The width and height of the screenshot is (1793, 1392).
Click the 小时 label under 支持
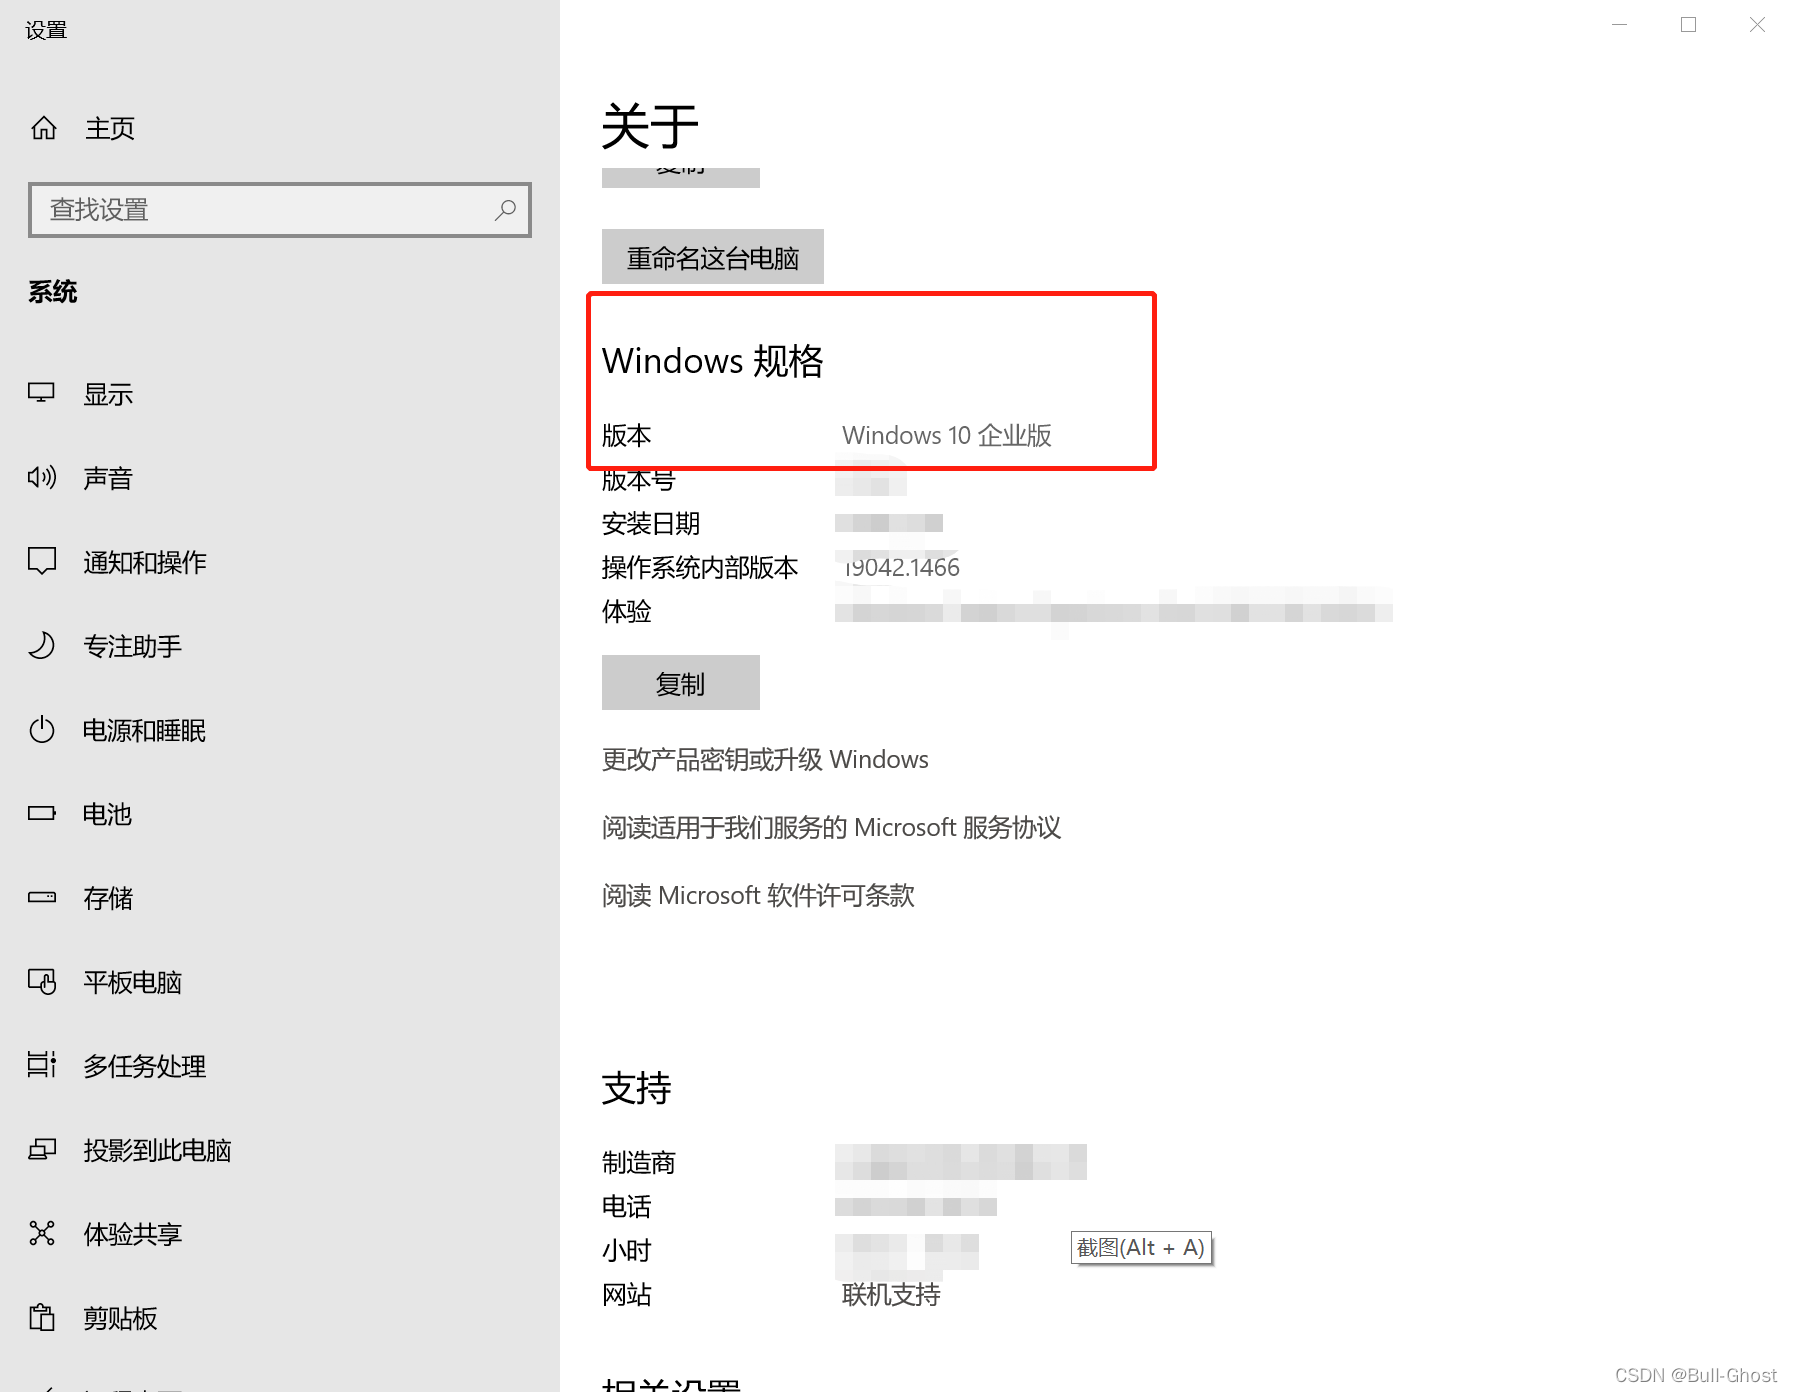tap(627, 1251)
